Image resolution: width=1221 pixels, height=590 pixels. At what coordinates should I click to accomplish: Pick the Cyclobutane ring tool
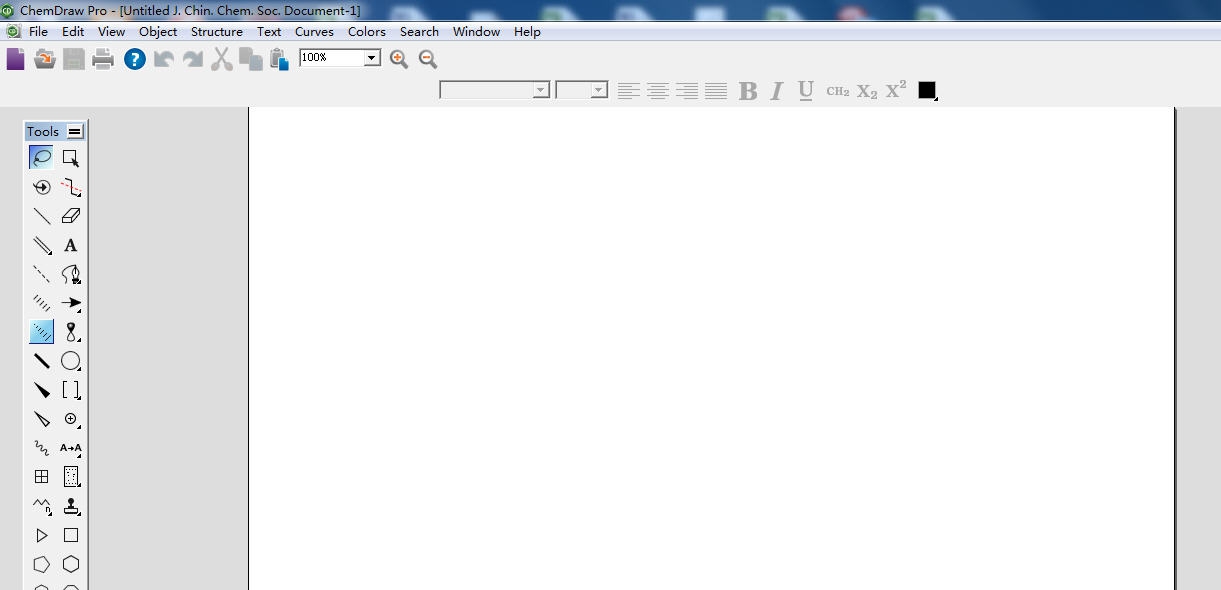click(71, 535)
